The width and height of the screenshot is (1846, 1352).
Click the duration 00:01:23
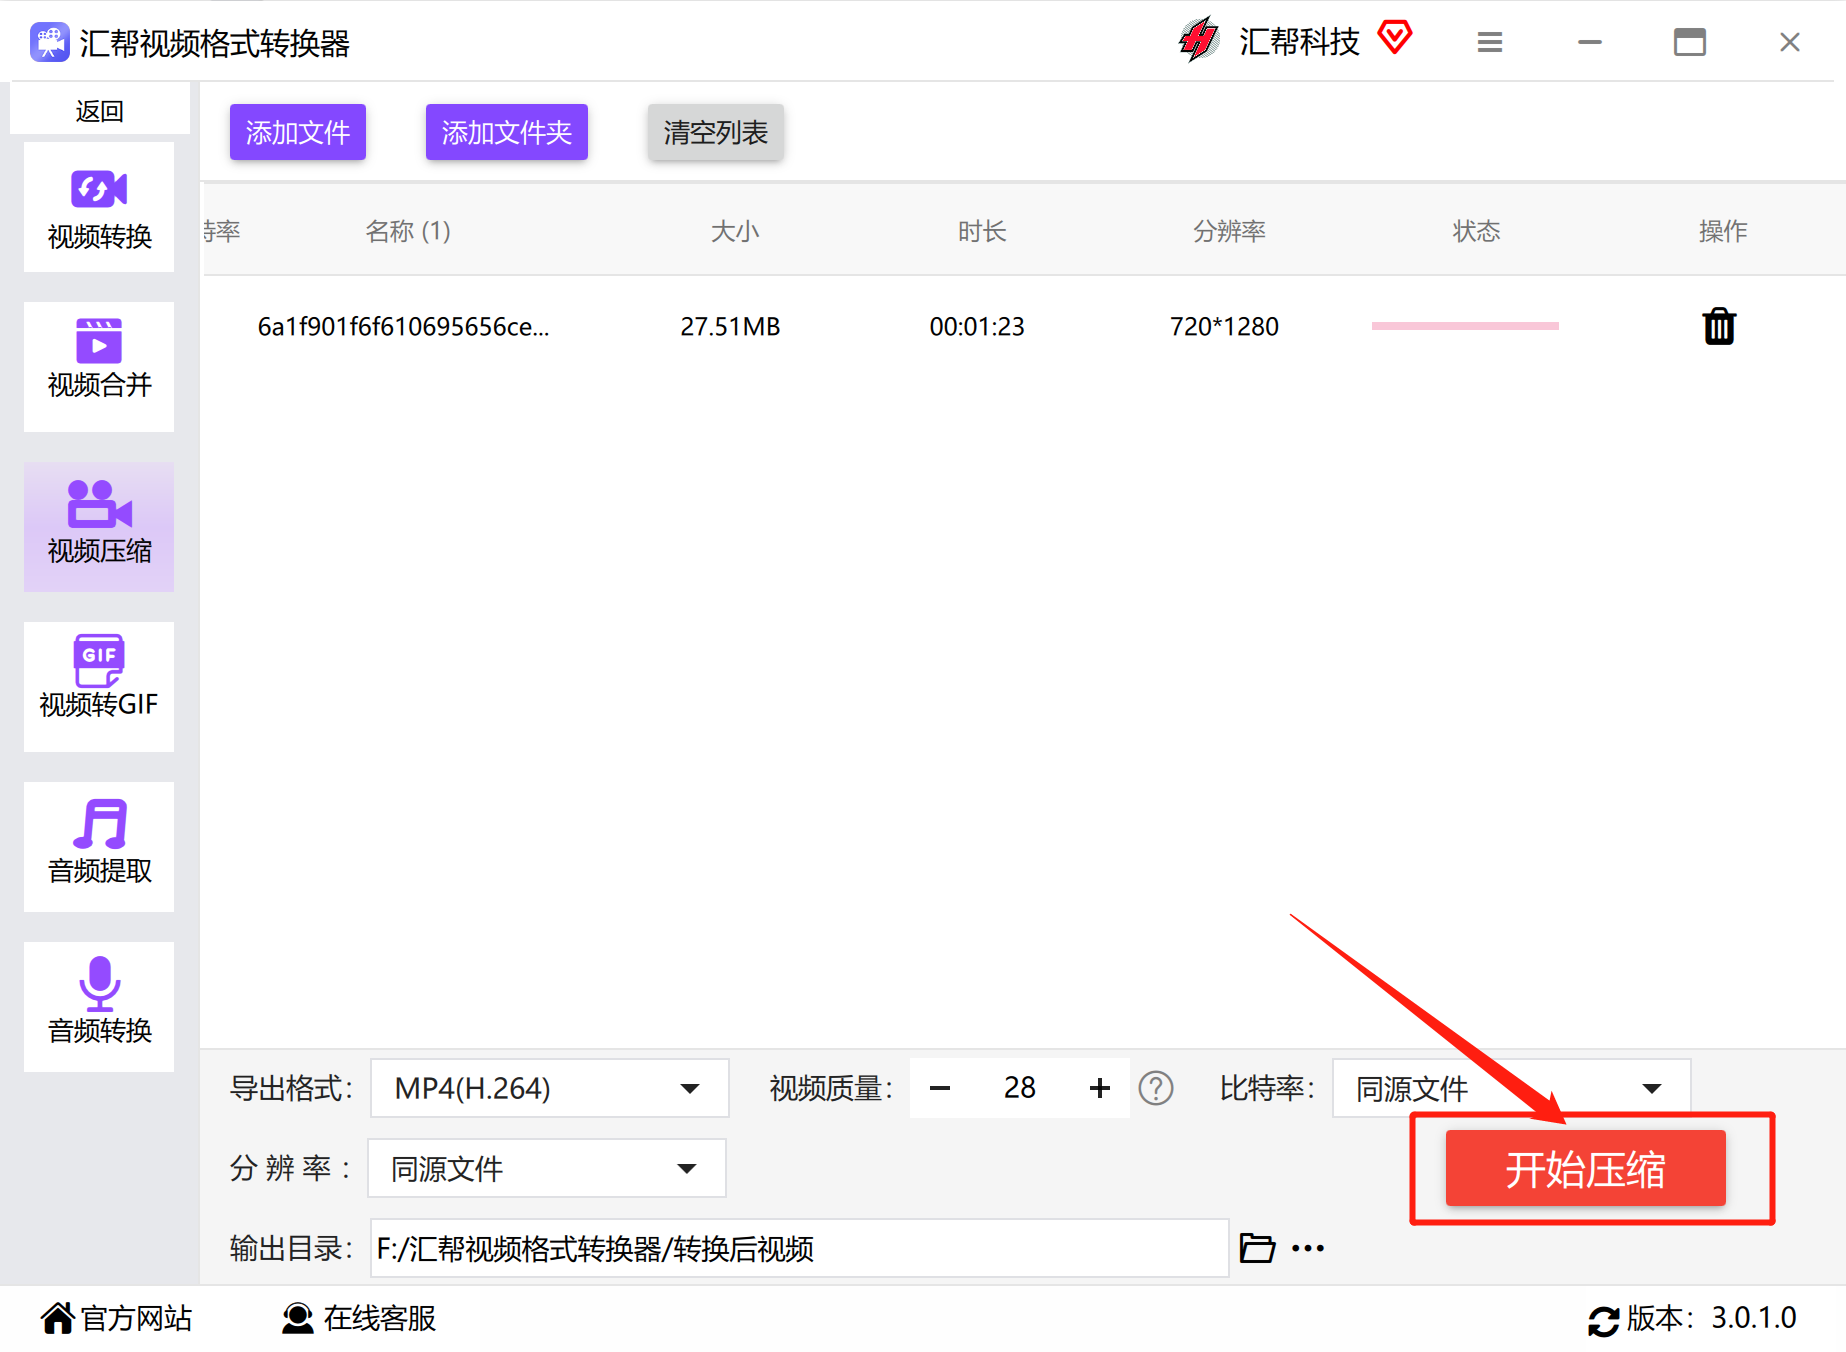pos(977,327)
